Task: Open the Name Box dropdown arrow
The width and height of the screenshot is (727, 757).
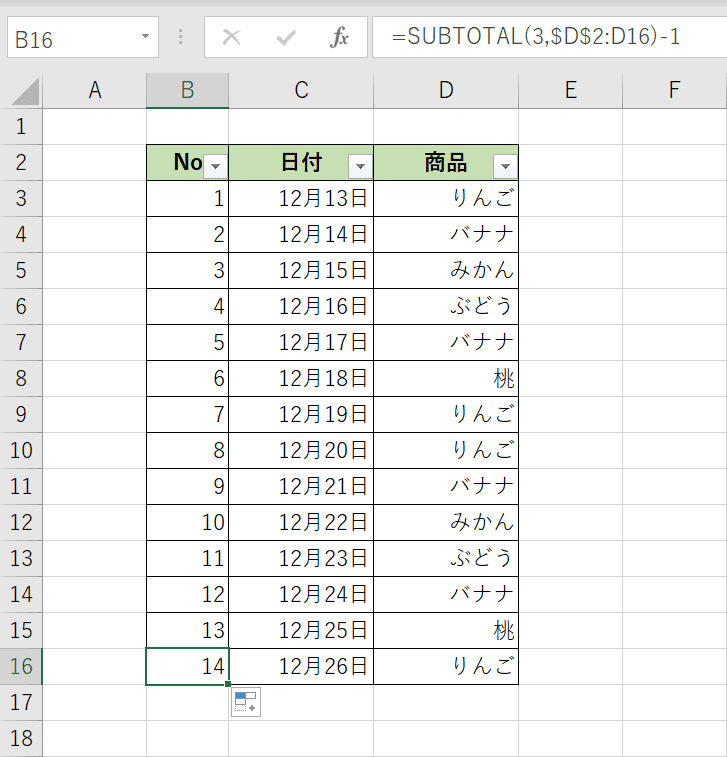Action: [x=145, y=37]
